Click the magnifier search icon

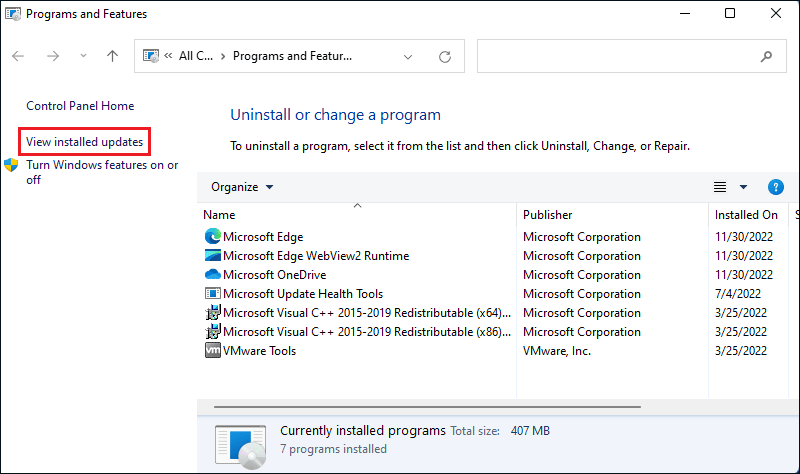(766, 56)
